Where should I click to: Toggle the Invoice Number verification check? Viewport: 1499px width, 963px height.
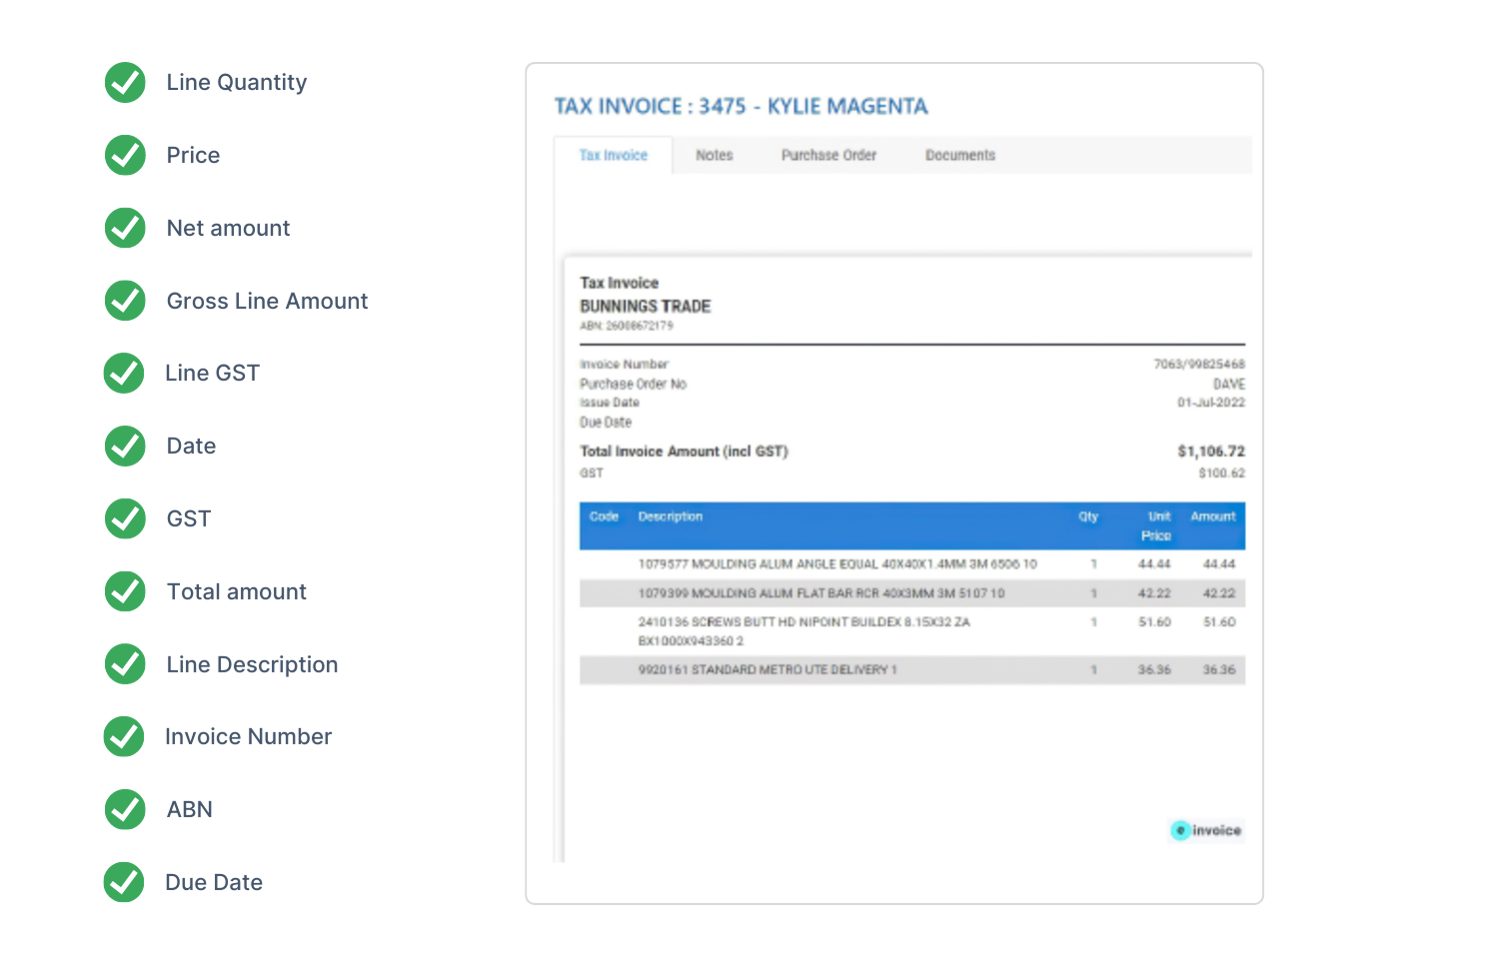coord(124,737)
